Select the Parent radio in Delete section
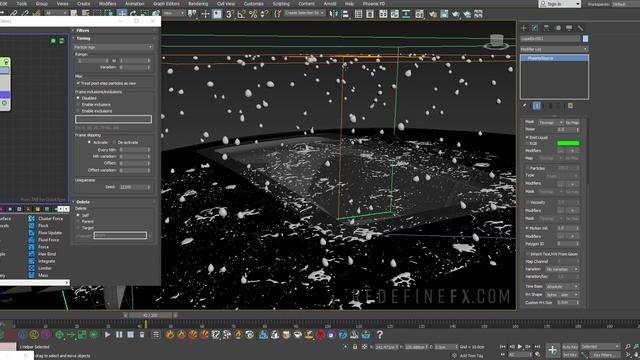Image resolution: width=640 pixels, height=360 pixels. click(78, 222)
